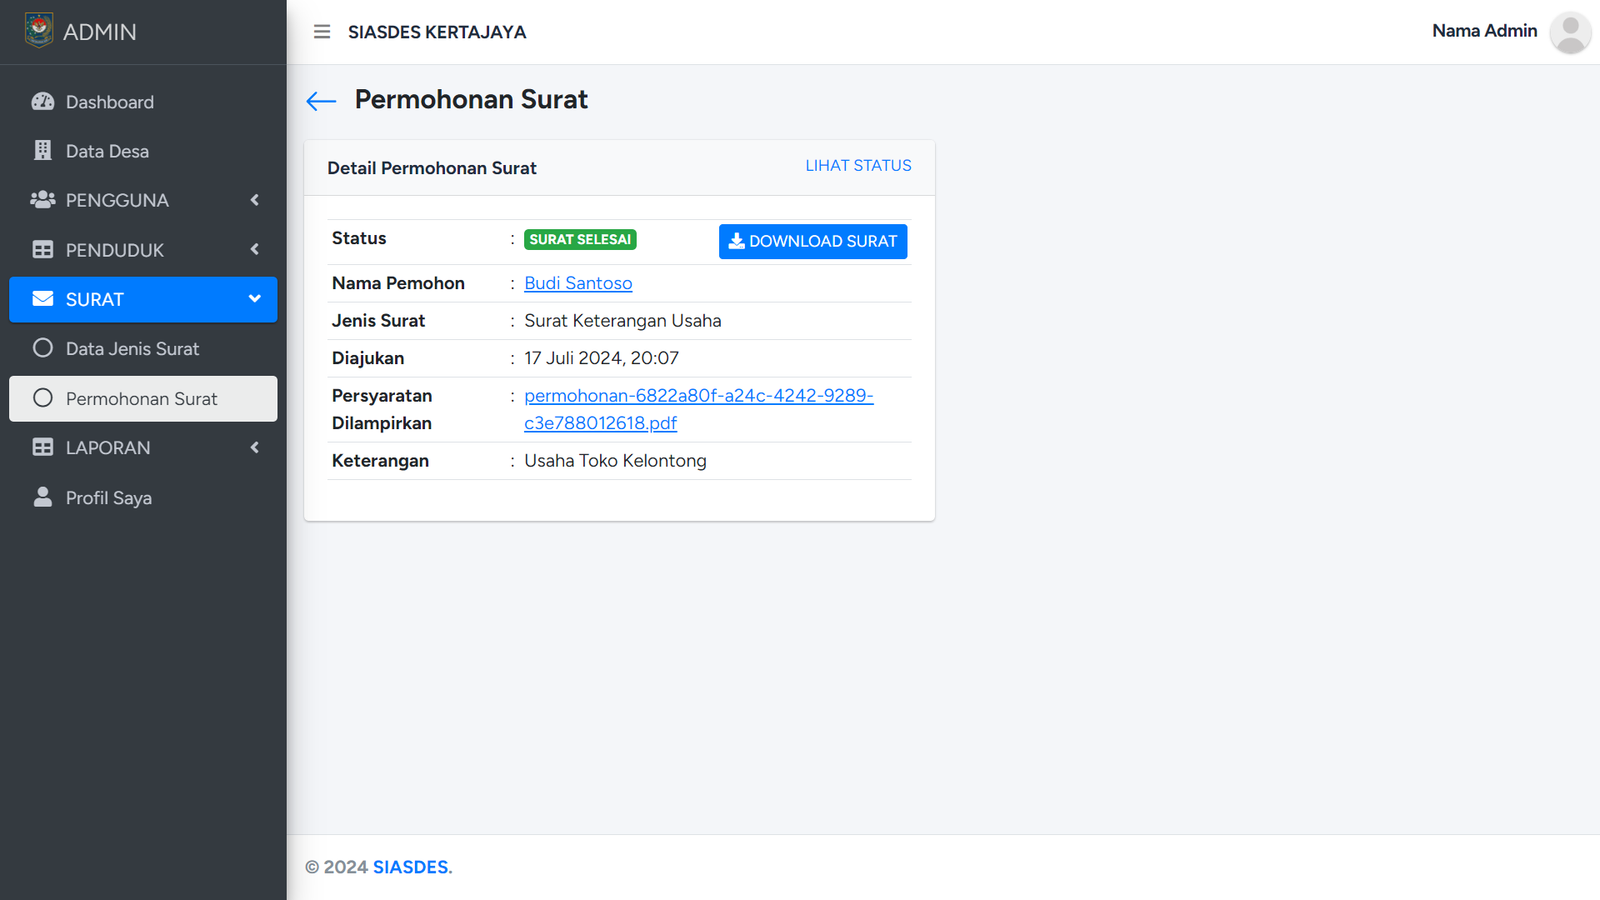Open the LIHAT STATUS link
Image resolution: width=1600 pixels, height=900 pixels.
click(x=858, y=166)
